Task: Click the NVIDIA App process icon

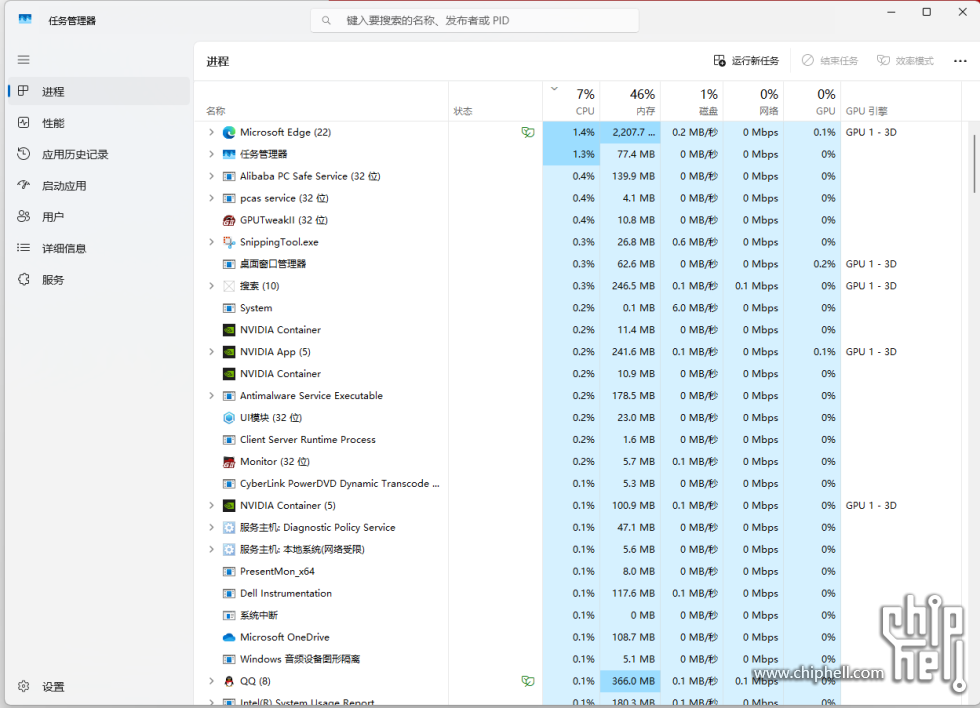Action: pos(229,352)
